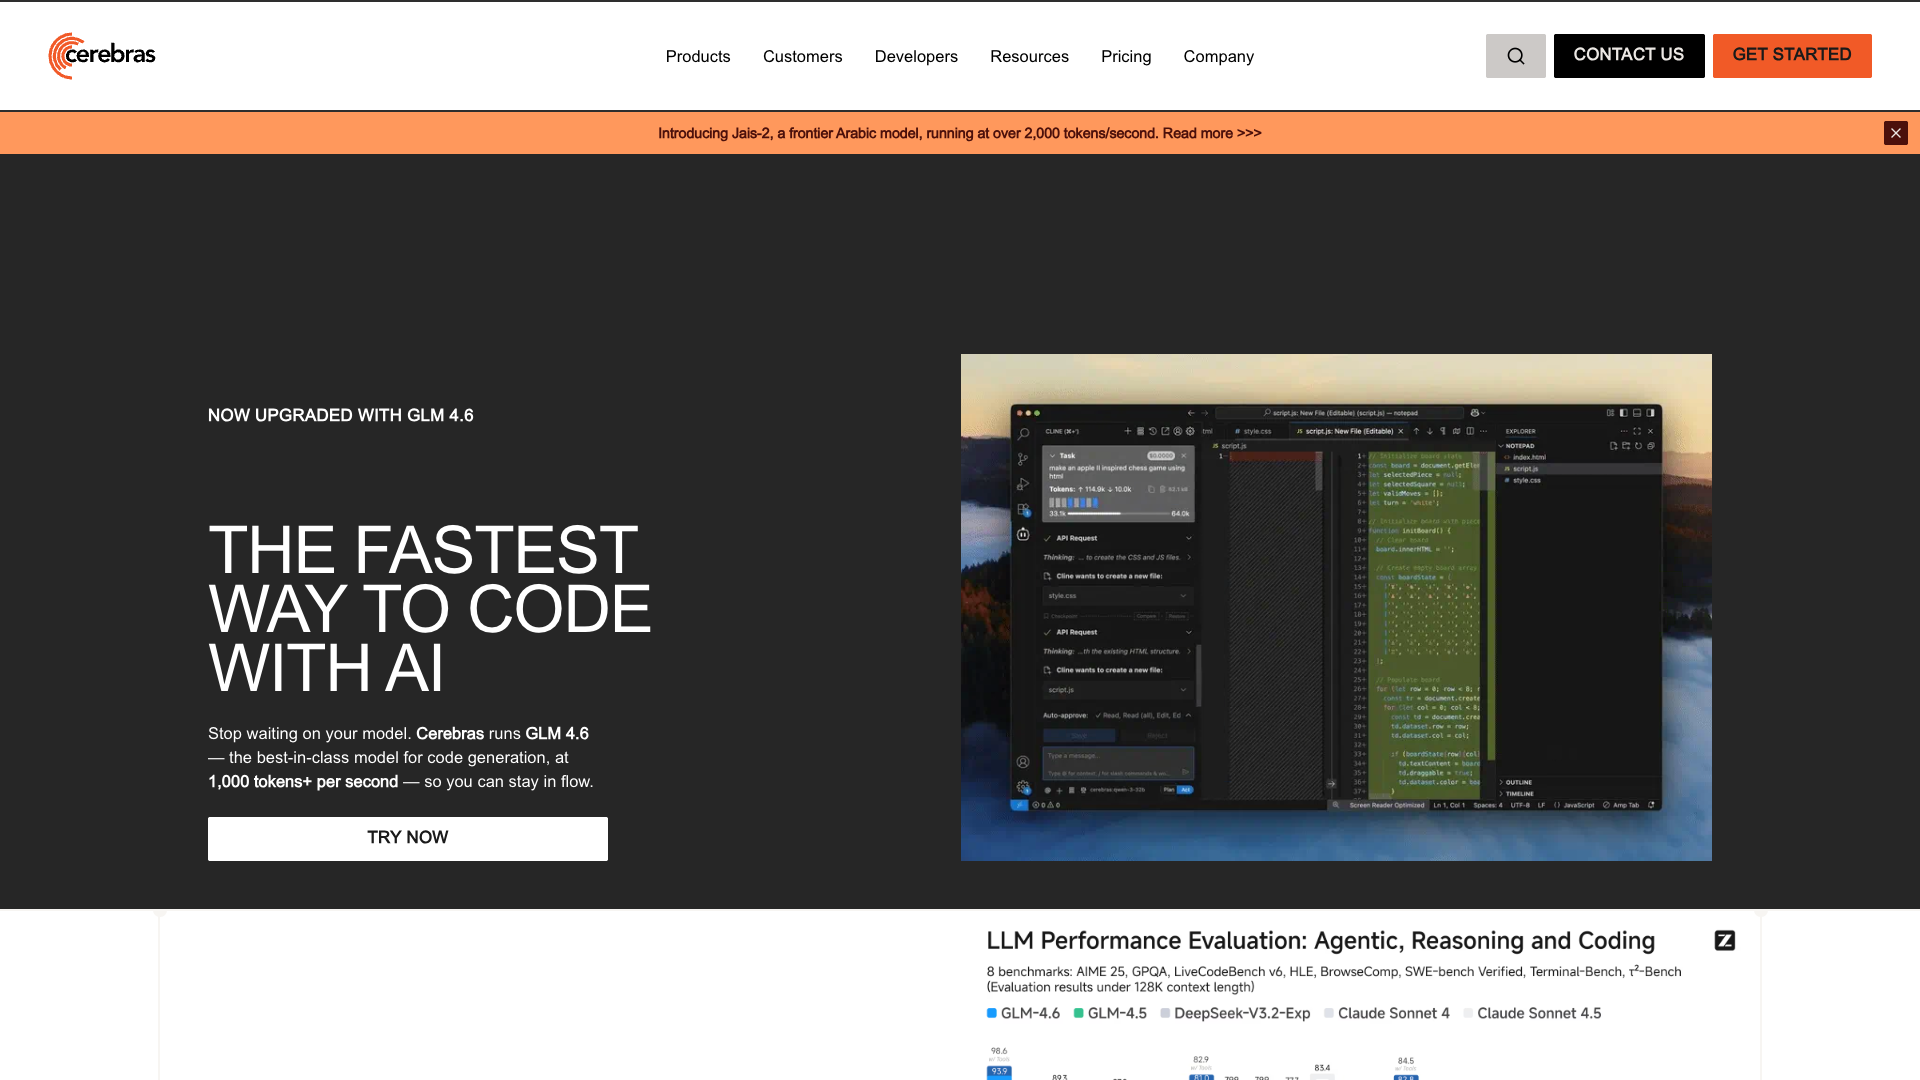The width and height of the screenshot is (1920, 1080).
Task: Click the Z.ai logo on chart
Action: 1724,940
